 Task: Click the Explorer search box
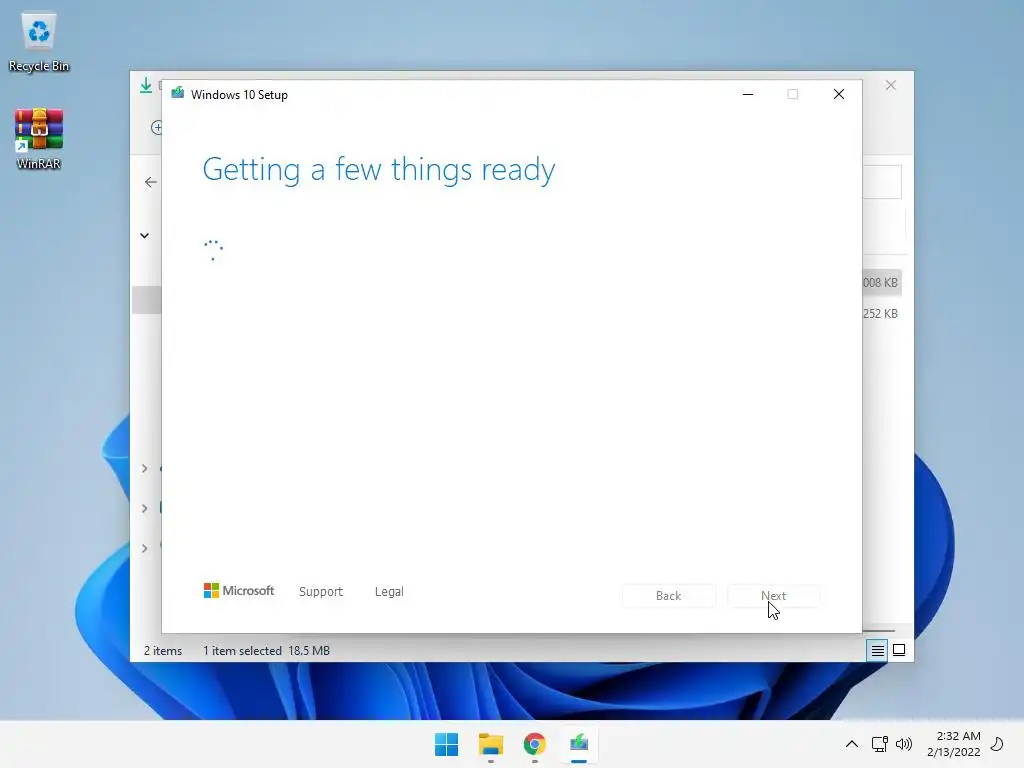pyautogui.click(x=882, y=182)
